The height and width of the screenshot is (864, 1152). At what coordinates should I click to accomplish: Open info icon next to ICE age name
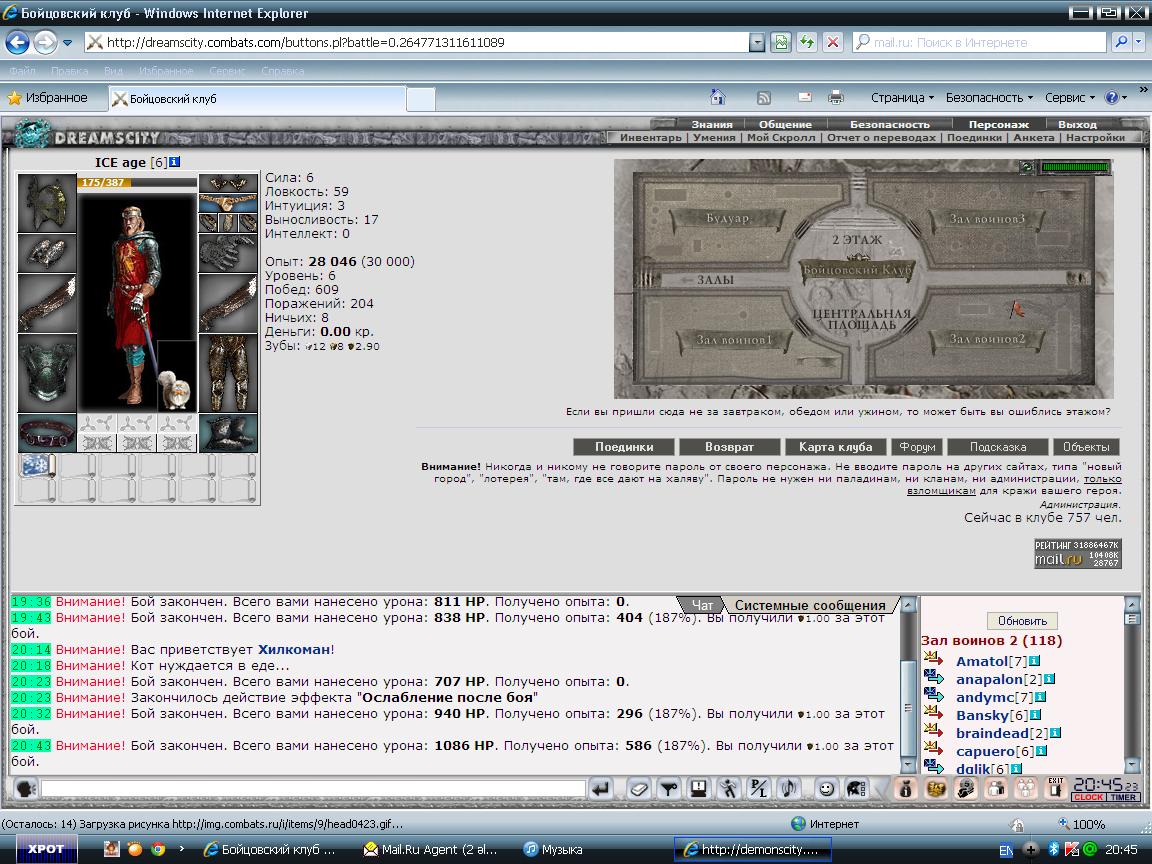click(x=175, y=162)
